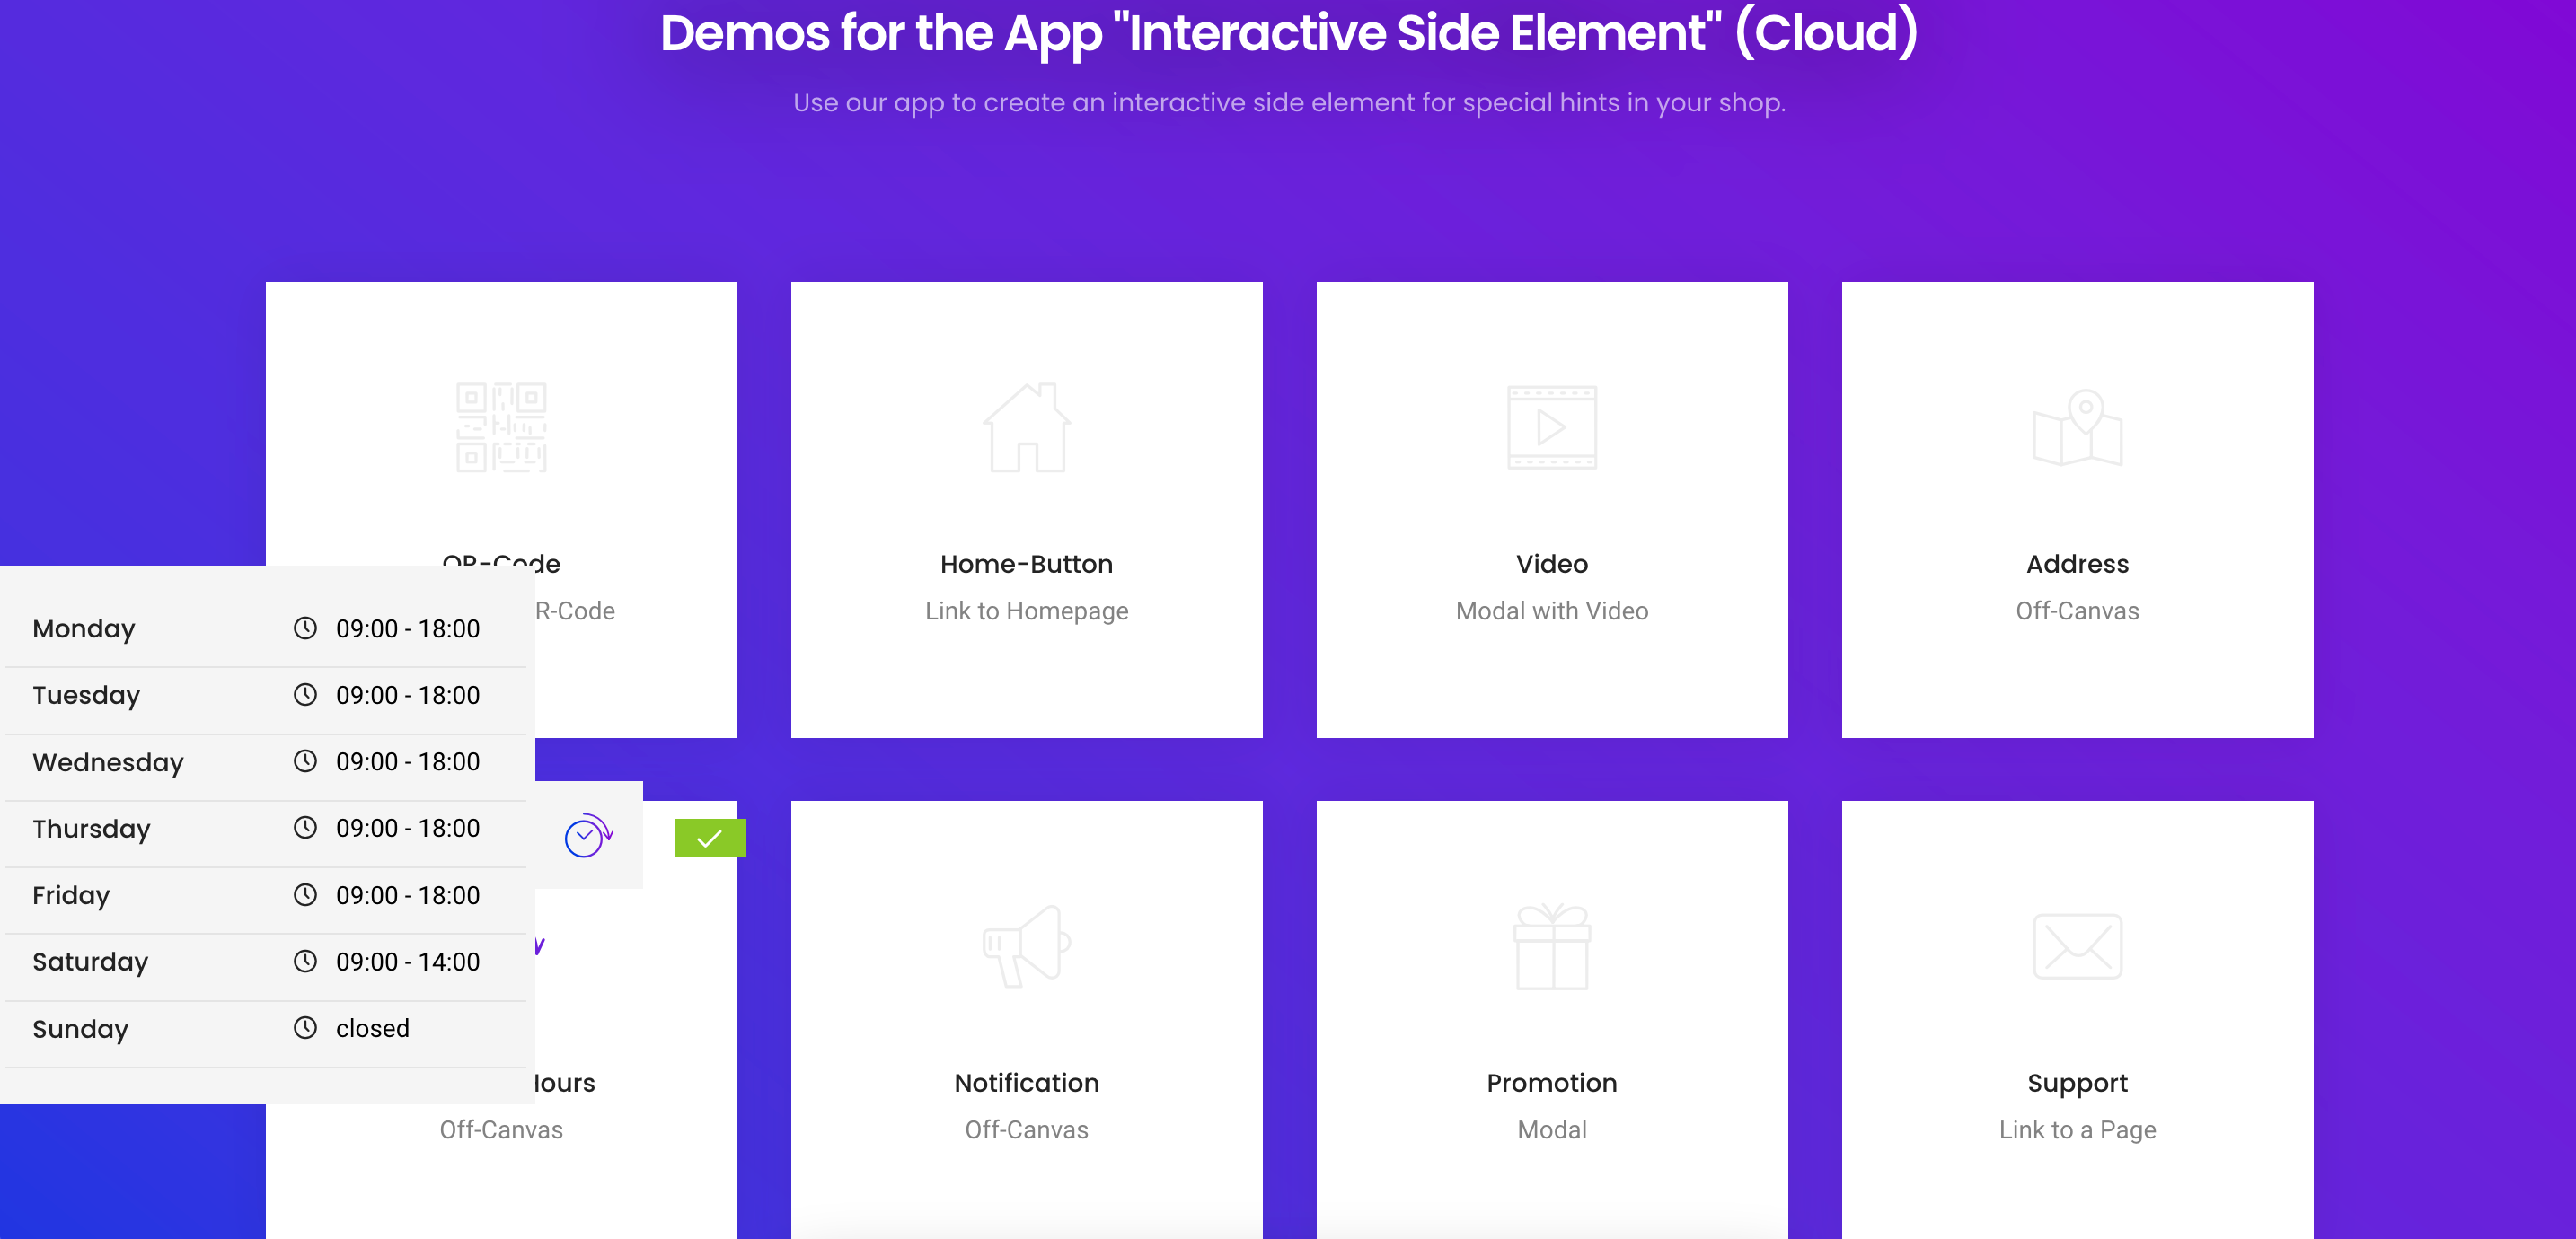
Task: Click the envelope Support icon
Action: pyautogui.click(x=2077, y=946)
